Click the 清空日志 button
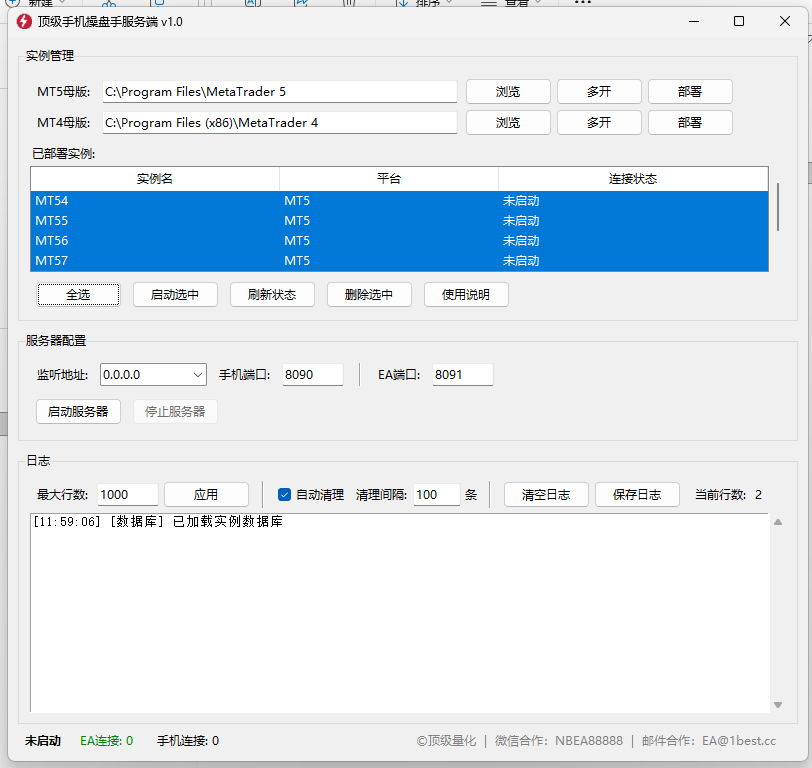The image size is (812, 768). [x=546, y=495]
